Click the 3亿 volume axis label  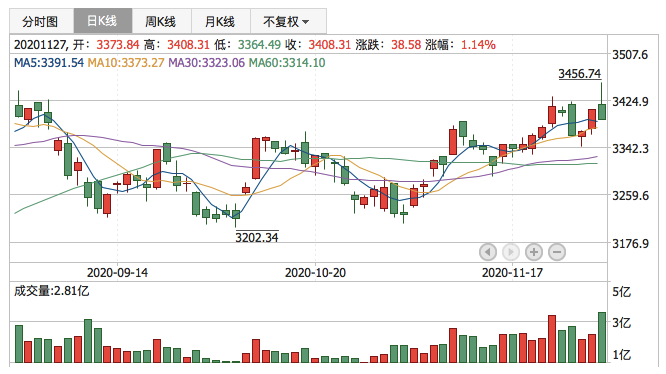[621, 323]
